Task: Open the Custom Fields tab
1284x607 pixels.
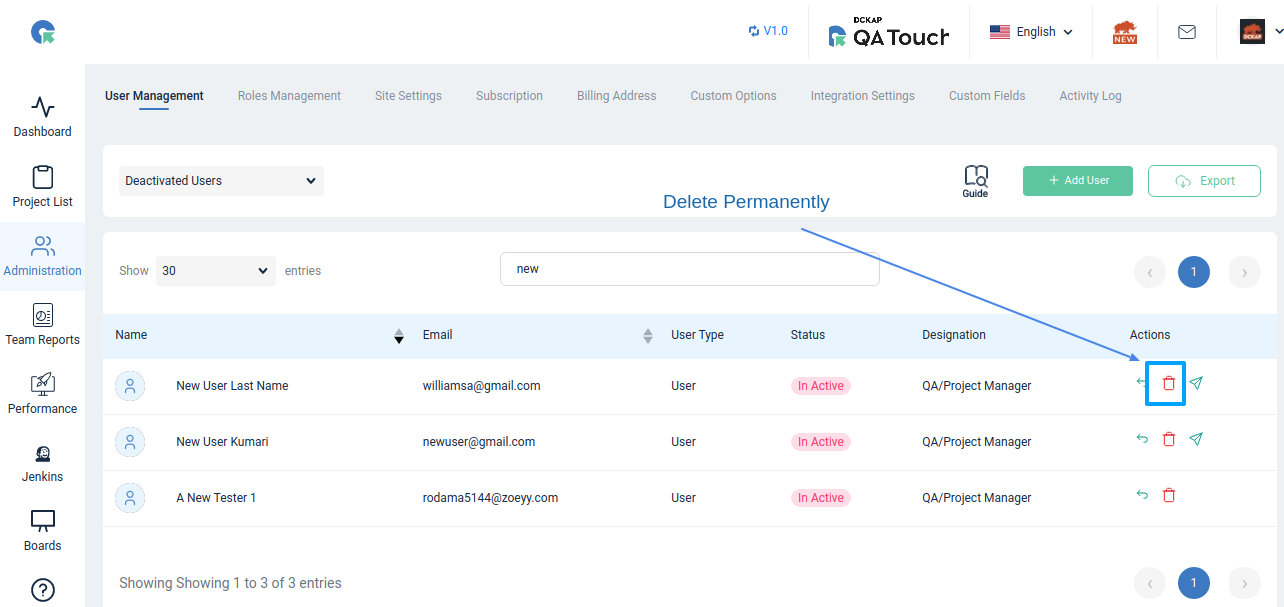Action: 987,96
